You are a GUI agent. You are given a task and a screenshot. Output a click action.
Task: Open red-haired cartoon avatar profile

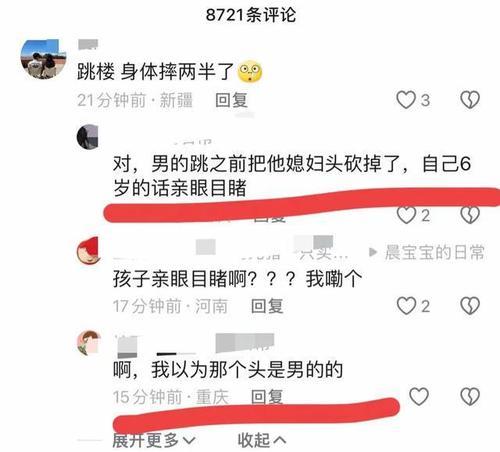point(89,251)
